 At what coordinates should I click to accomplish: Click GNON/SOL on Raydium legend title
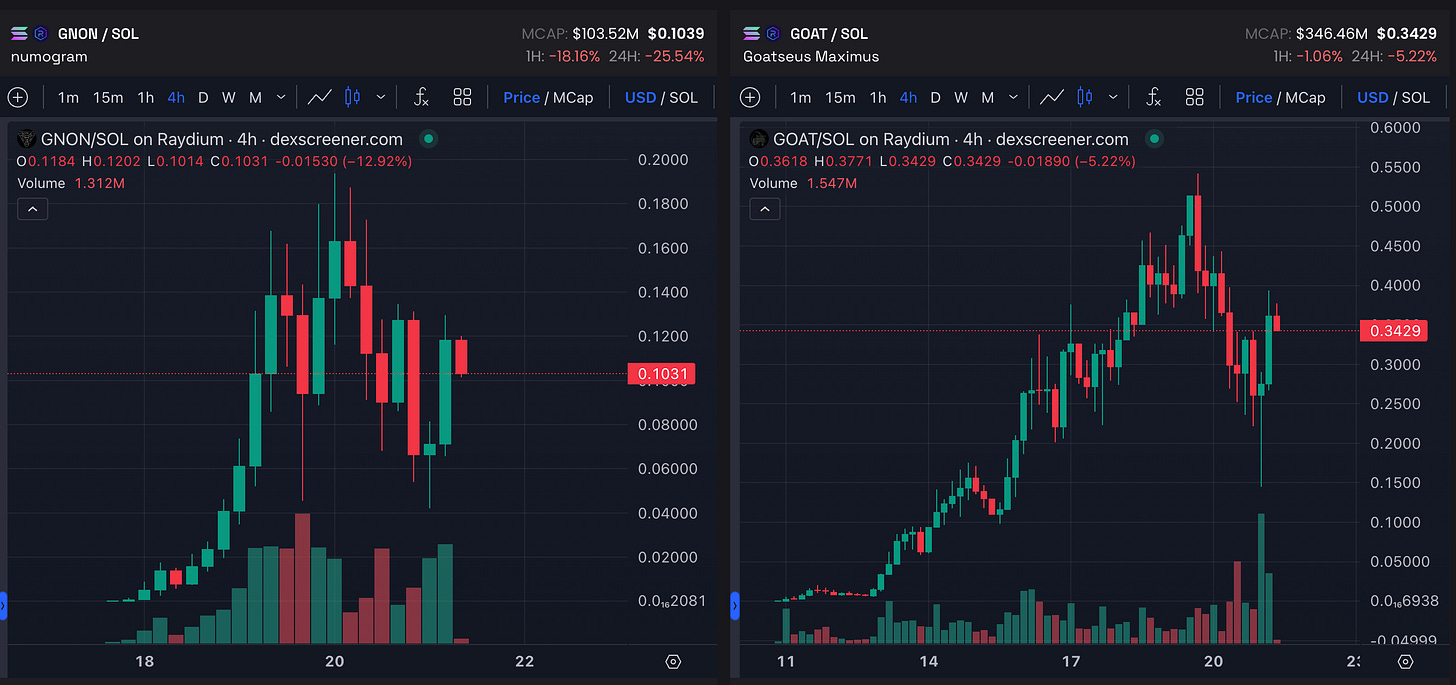point(222,139)
